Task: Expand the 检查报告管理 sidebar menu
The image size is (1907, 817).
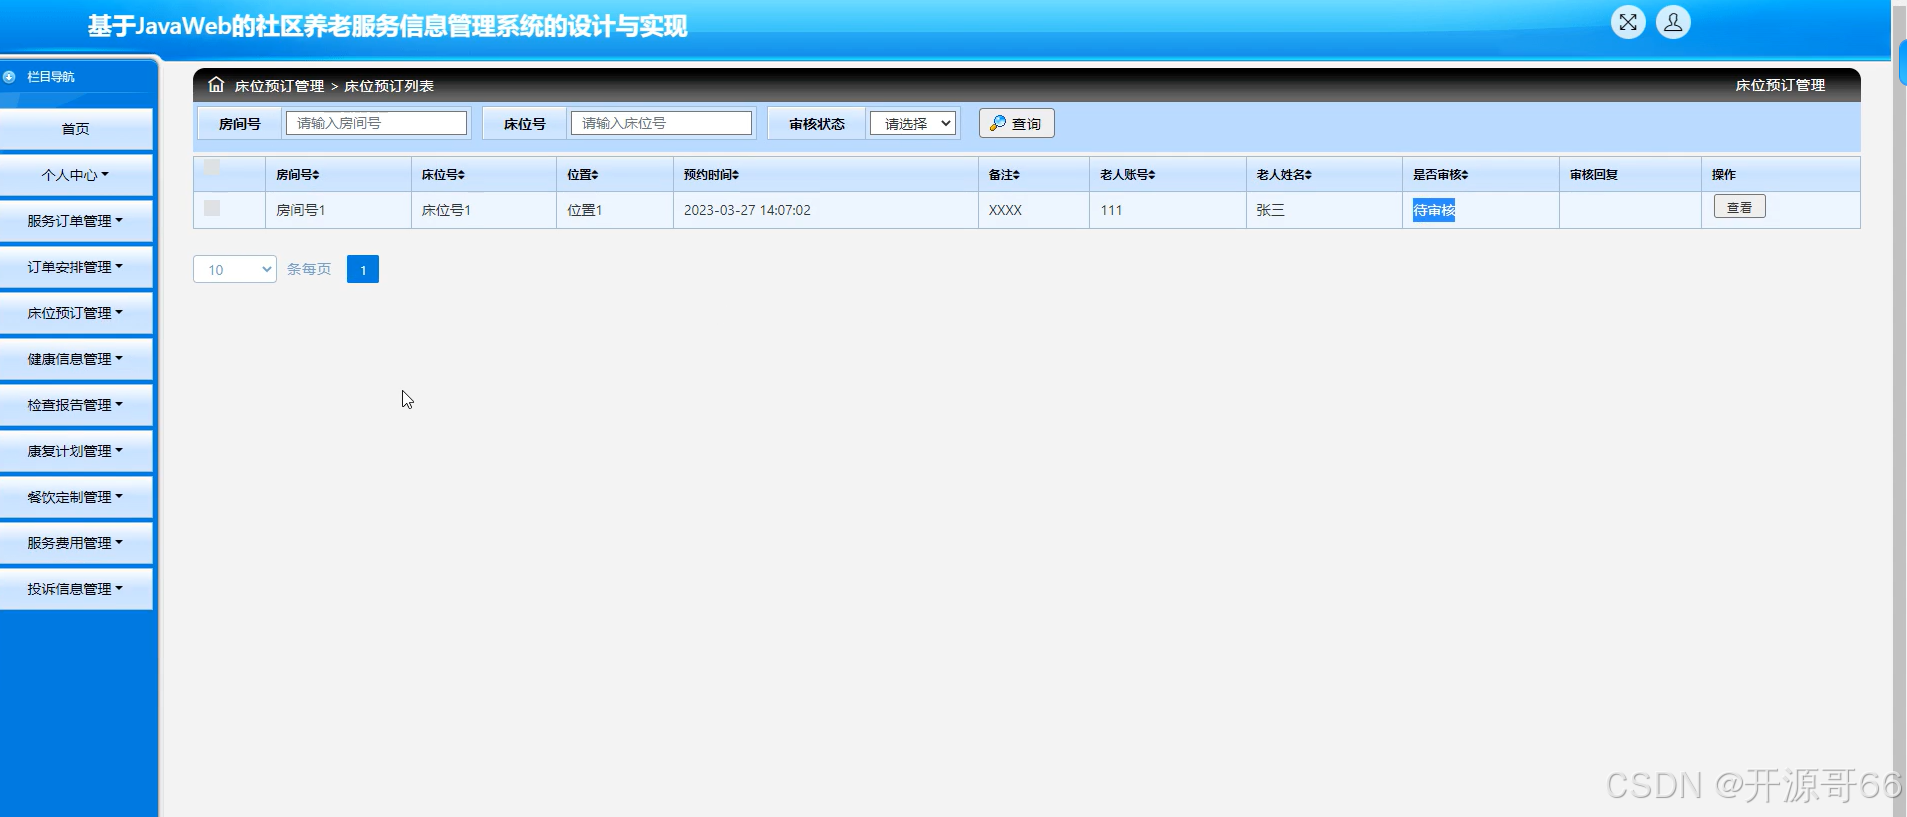Action: point(76,405)
